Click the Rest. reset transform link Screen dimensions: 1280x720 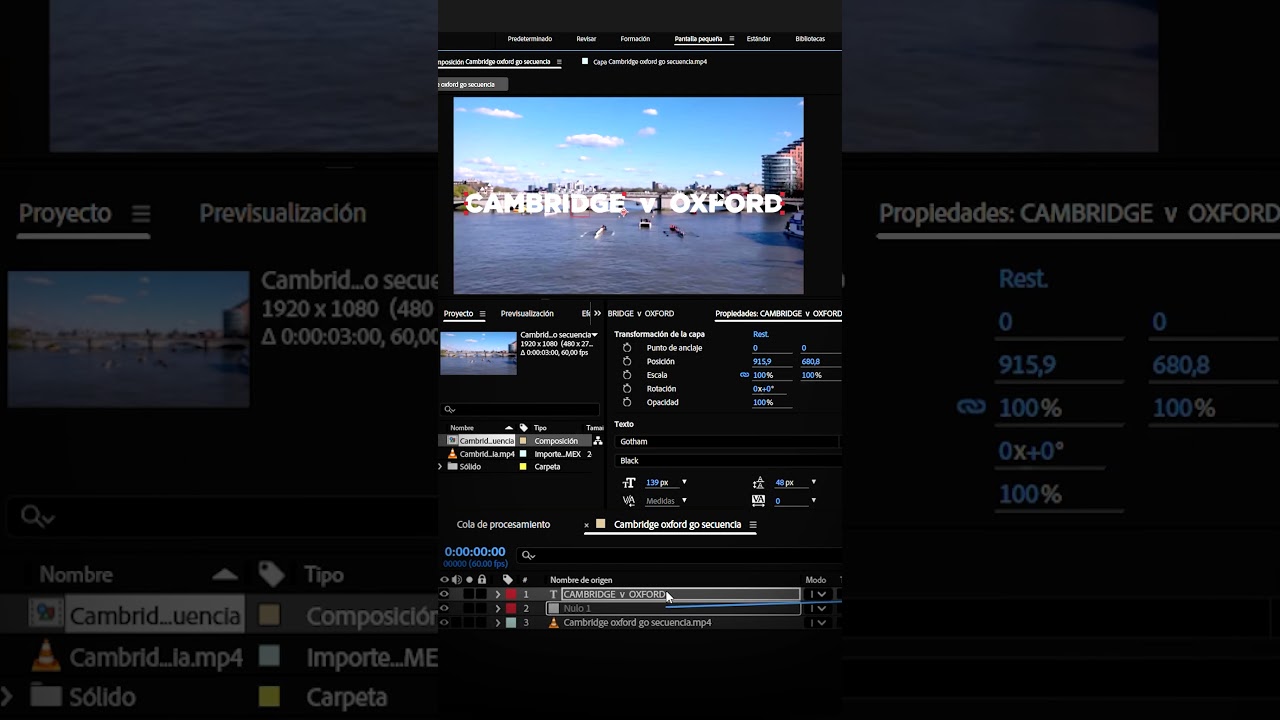tap(761, 334)
